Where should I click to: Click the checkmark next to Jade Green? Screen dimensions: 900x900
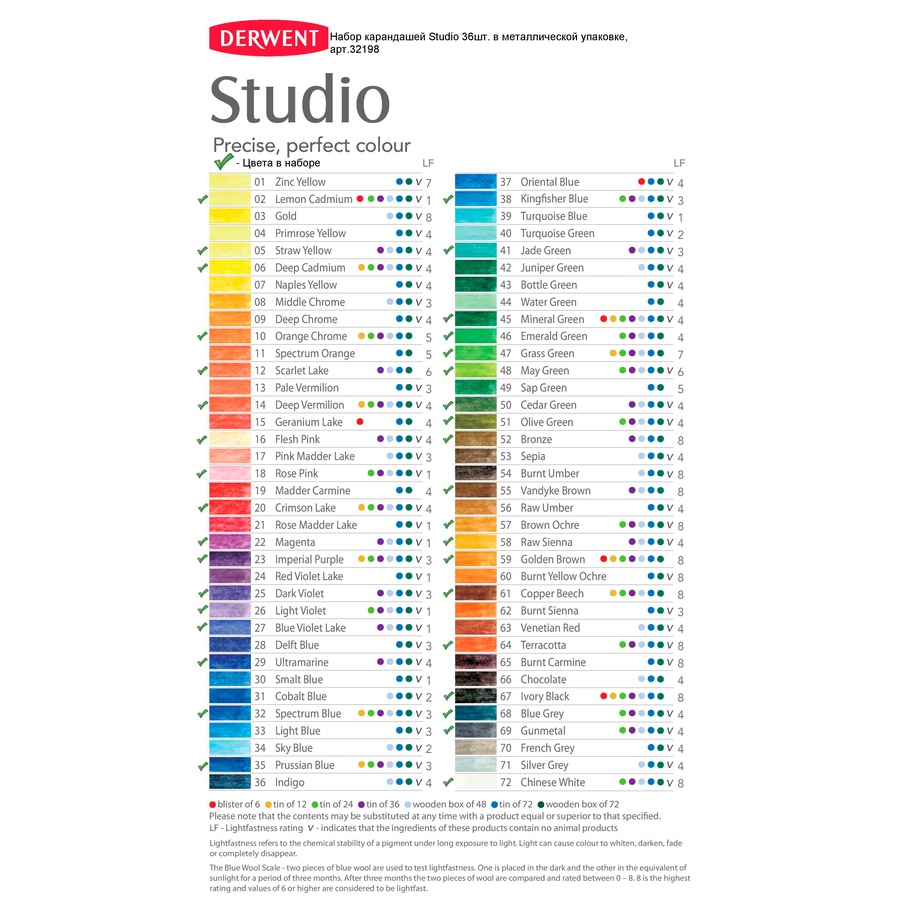tap(448, 250)
